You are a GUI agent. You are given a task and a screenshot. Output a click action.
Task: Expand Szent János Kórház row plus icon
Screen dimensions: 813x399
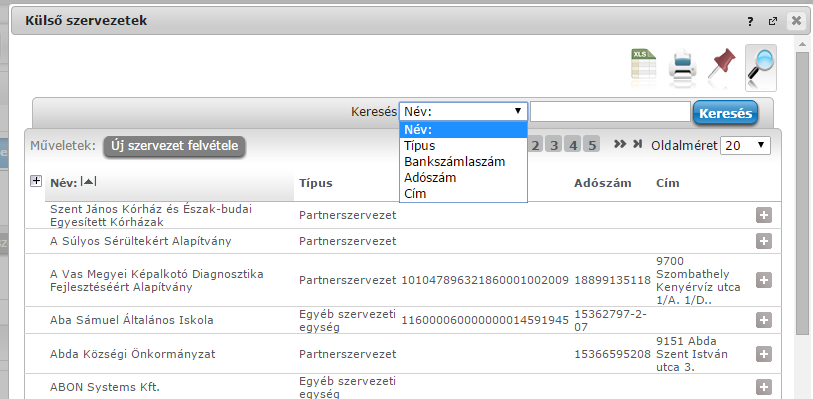pyautogui.click(x=763, y=215)
